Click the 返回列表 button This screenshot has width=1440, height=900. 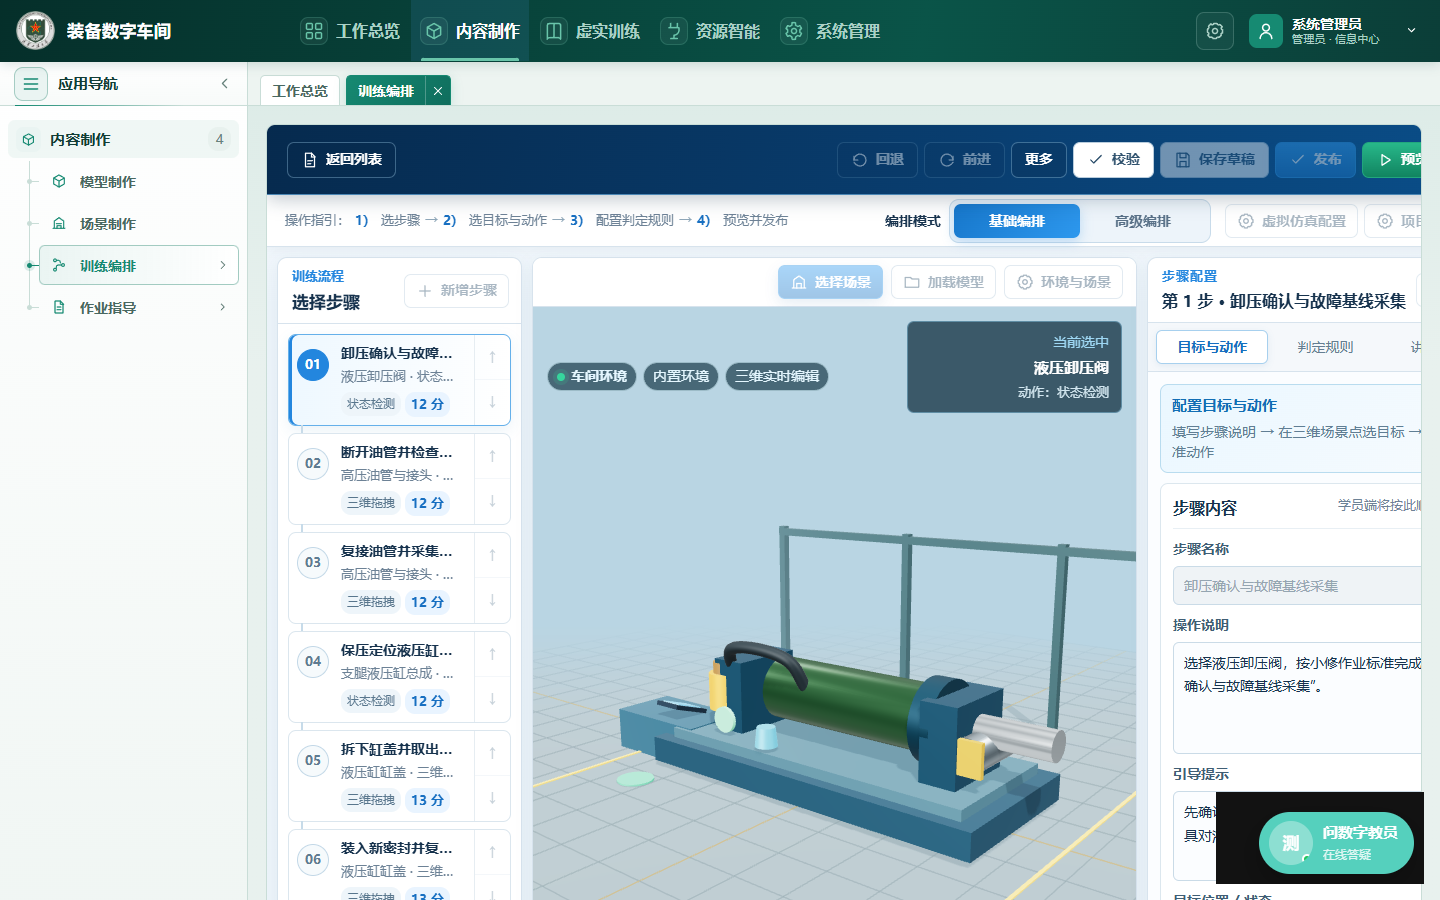[341, 160]
